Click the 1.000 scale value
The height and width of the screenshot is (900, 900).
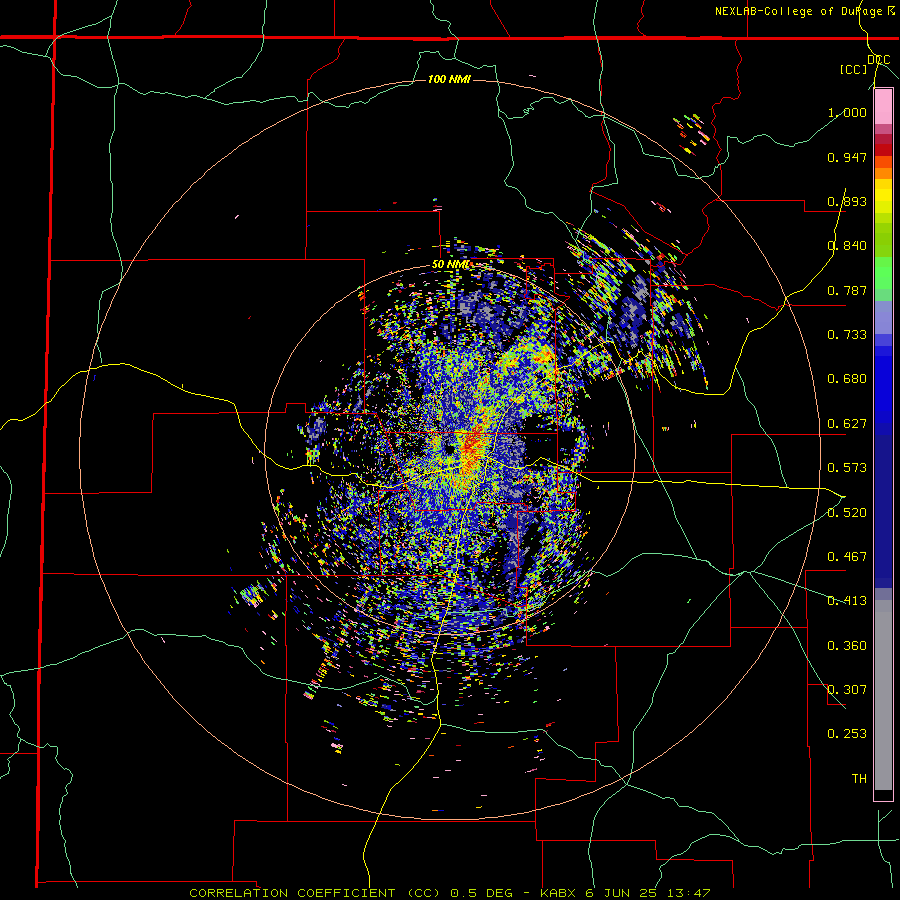tap(847, 112)
